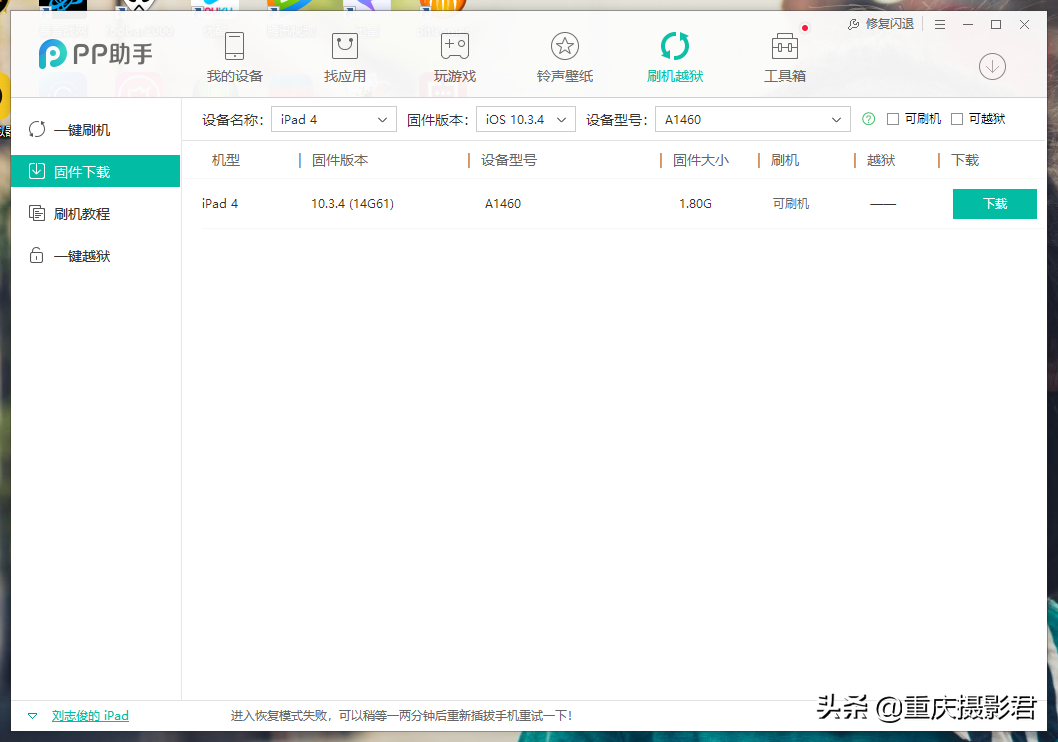Open the hamburger main menu
1058x742 pixels.
939,24
